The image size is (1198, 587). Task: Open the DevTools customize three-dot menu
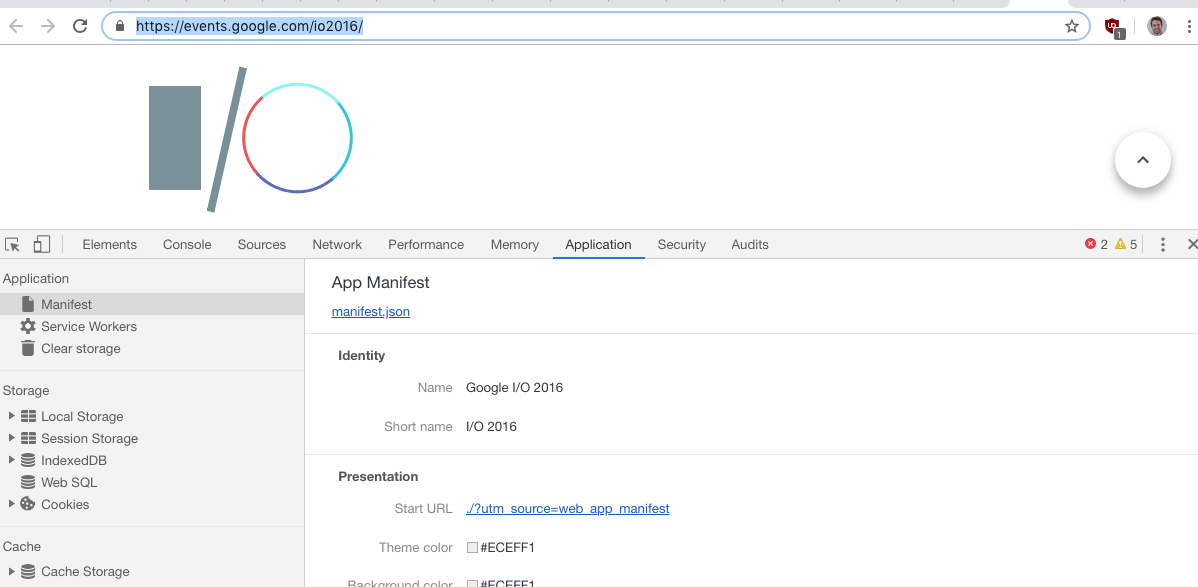[1163, 245]
